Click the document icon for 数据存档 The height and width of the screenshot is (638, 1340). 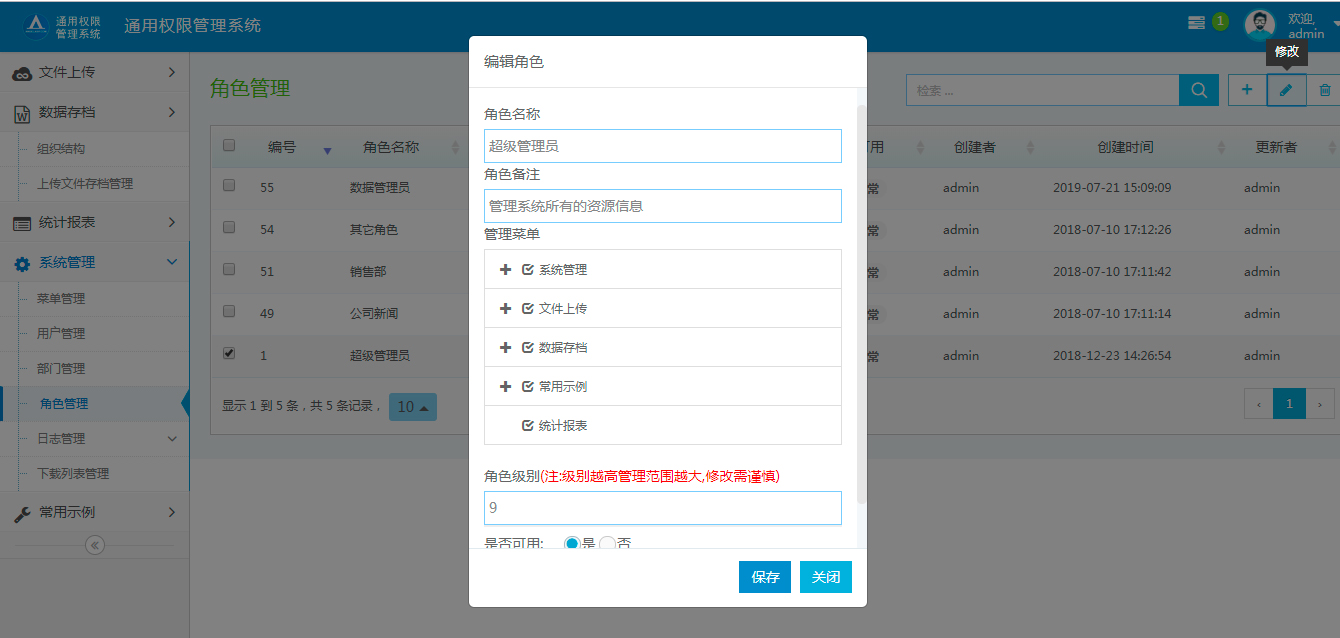point(22,113)
